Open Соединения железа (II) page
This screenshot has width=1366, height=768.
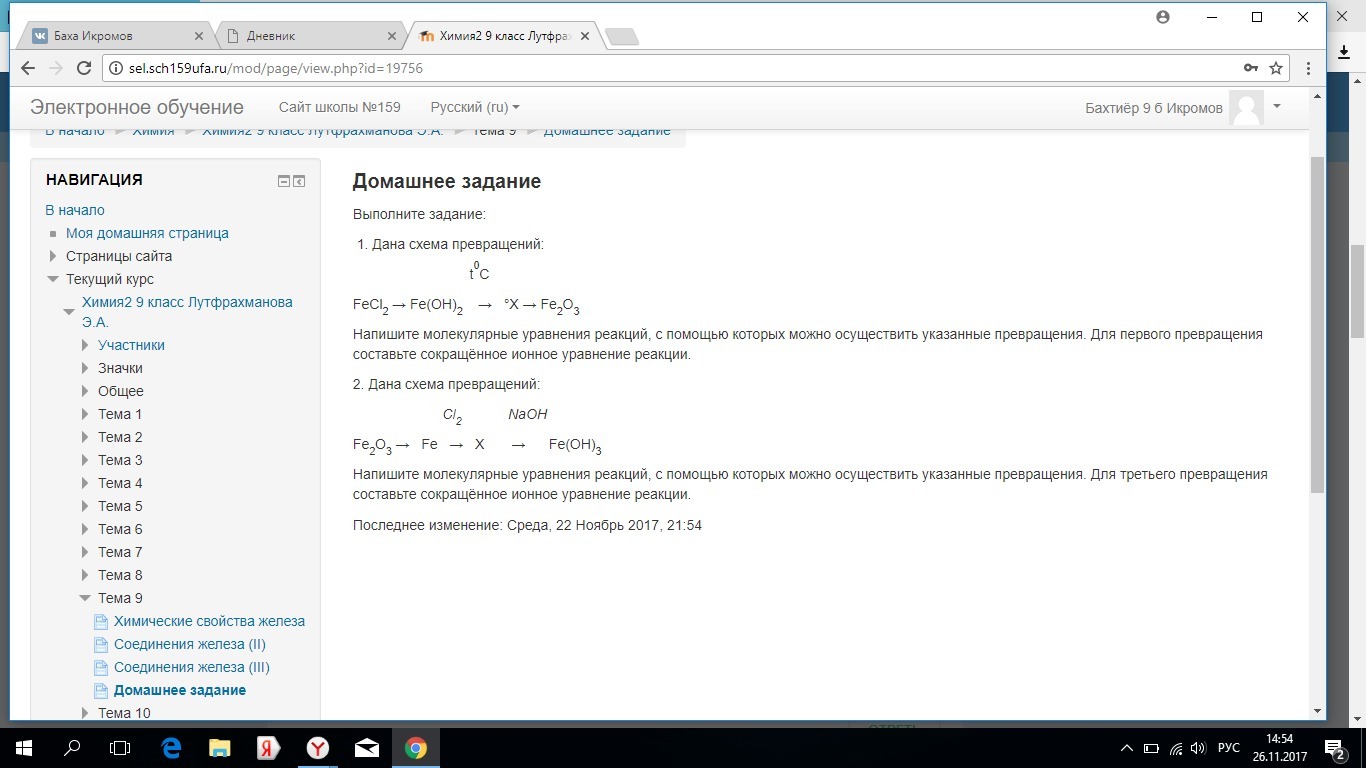click(190, 644)
